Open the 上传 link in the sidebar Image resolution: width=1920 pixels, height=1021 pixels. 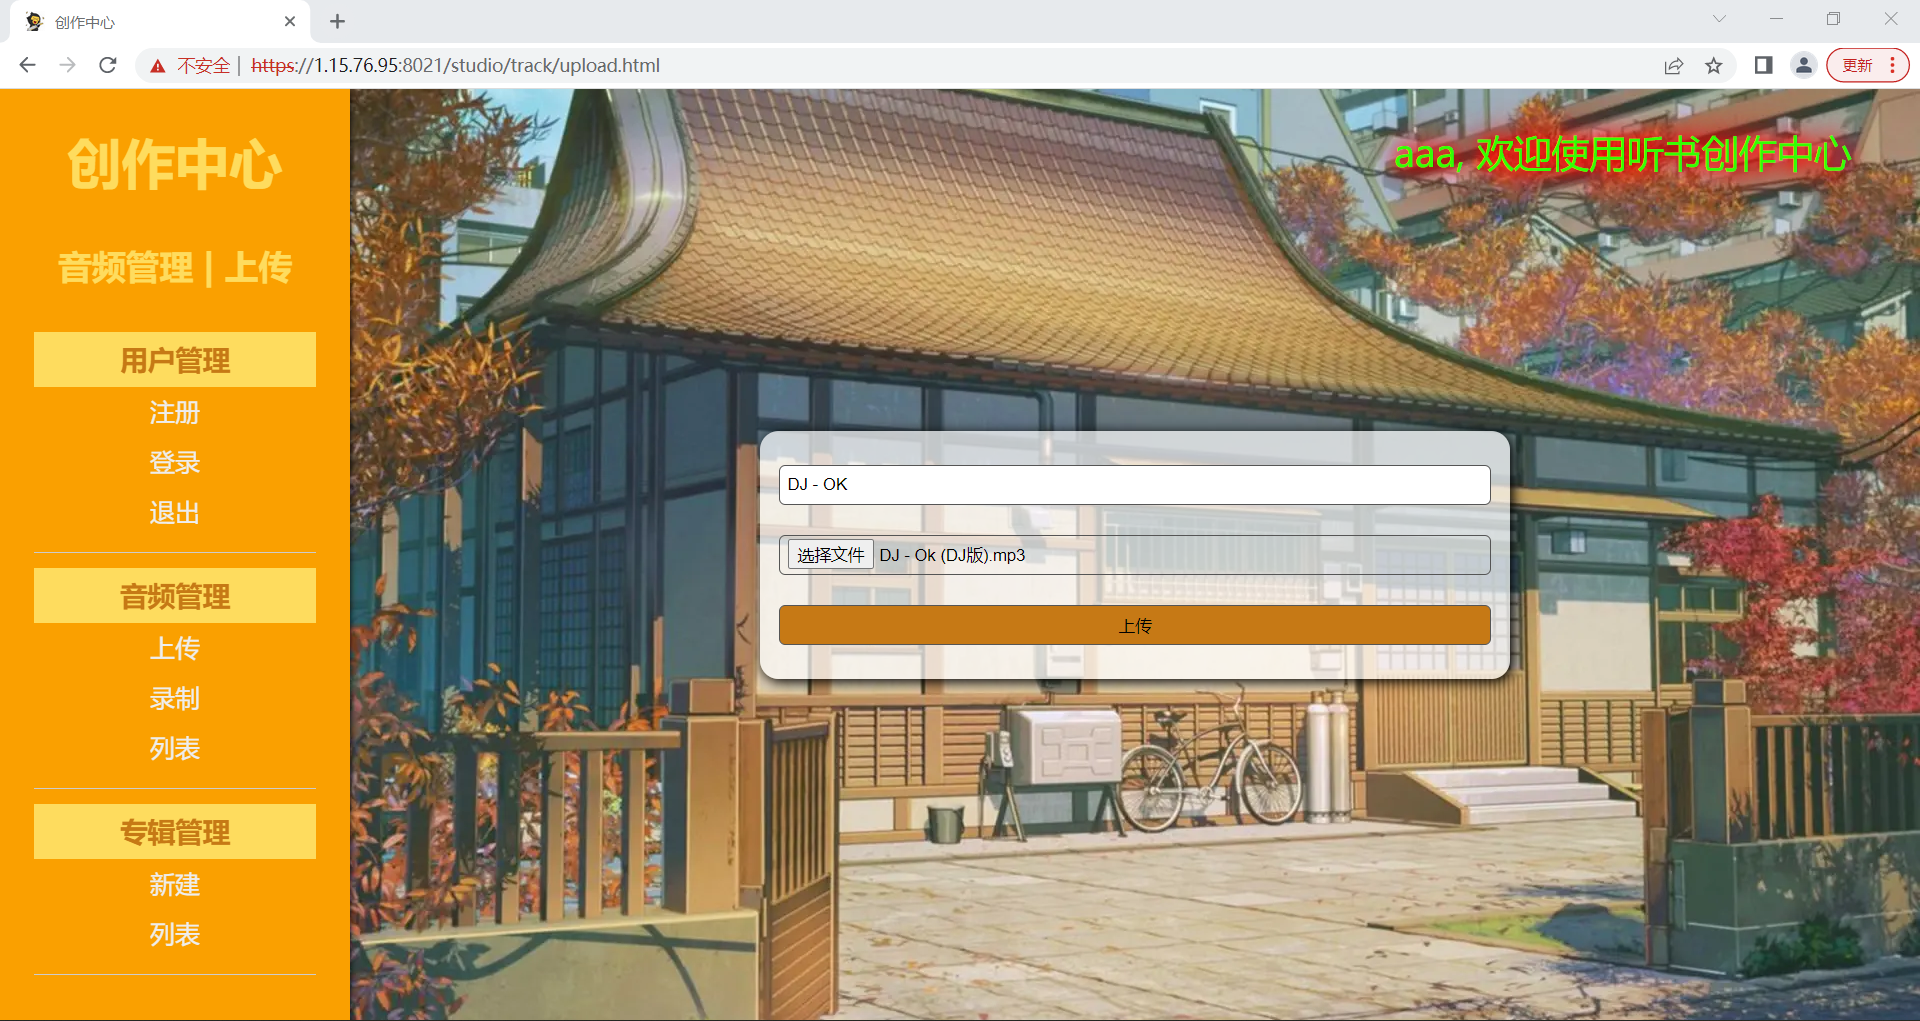[x=175, y=648]
